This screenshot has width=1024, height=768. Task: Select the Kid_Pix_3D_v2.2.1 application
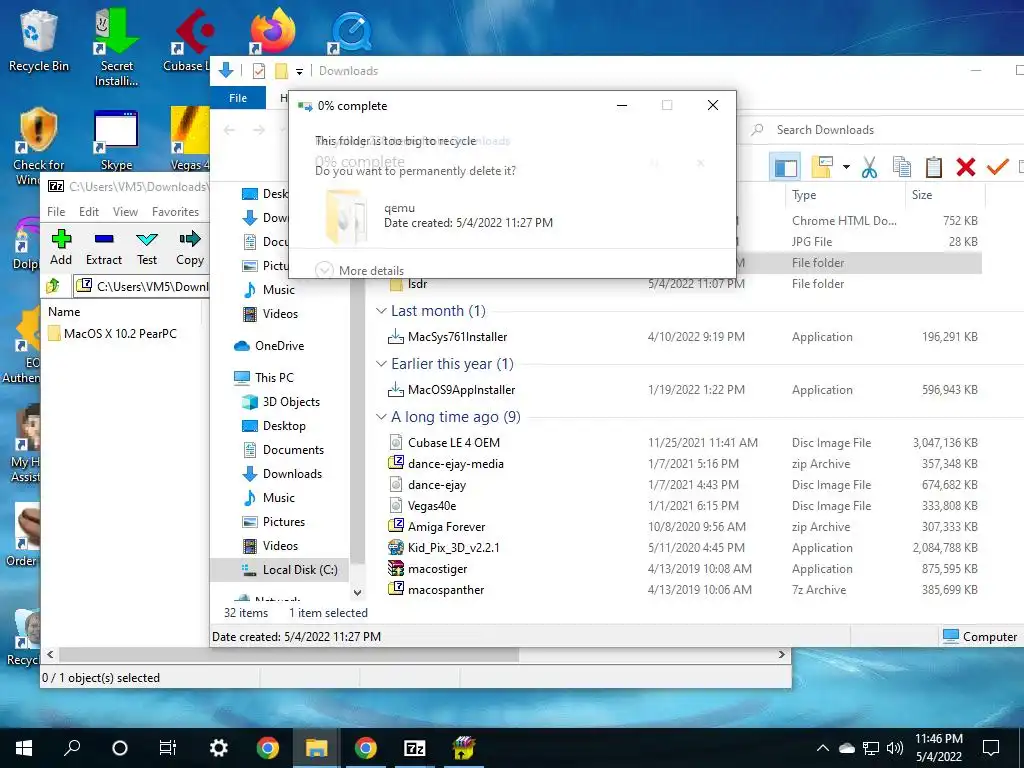tap(453, 547)
